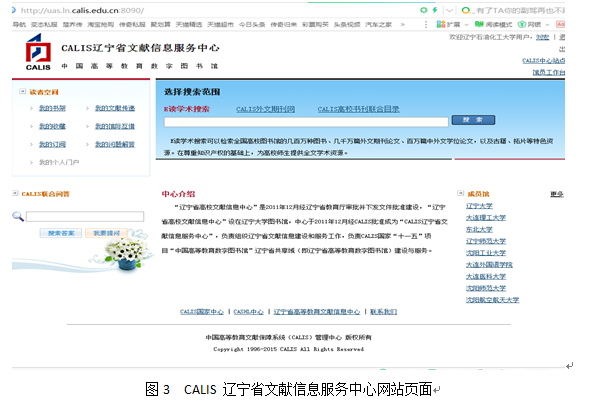Switch to CALIS高校书刊联合目录 search scope

[x=358, y=109]
